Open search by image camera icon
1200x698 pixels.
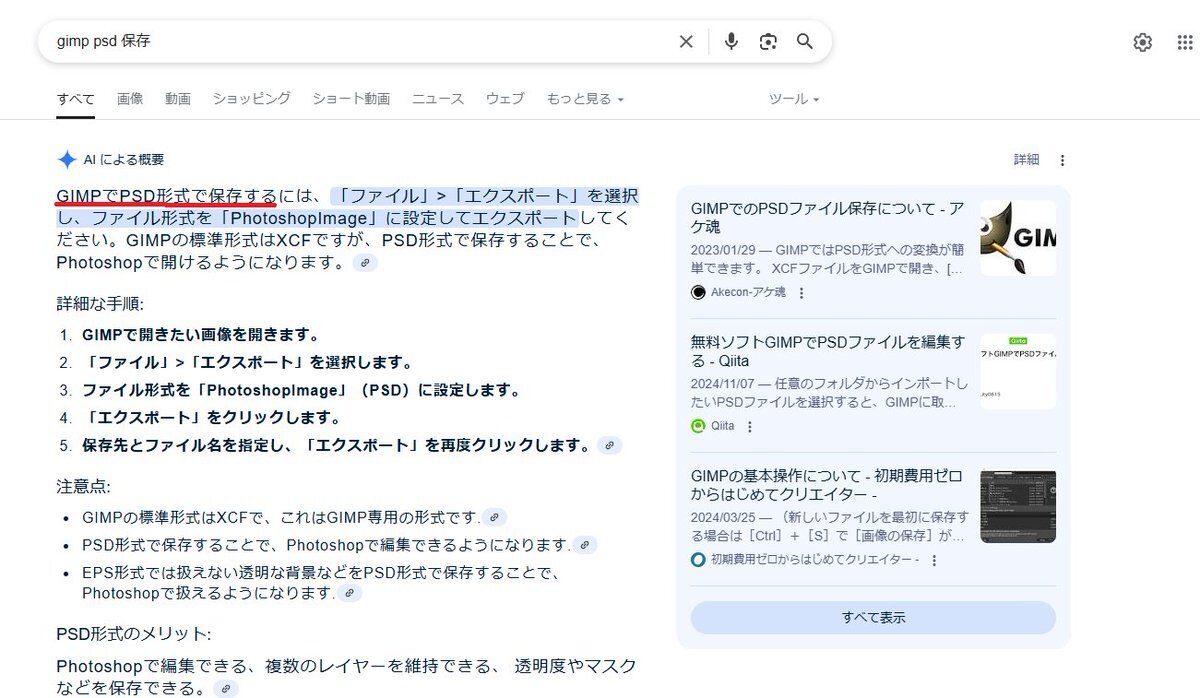[x=768, y=41]
